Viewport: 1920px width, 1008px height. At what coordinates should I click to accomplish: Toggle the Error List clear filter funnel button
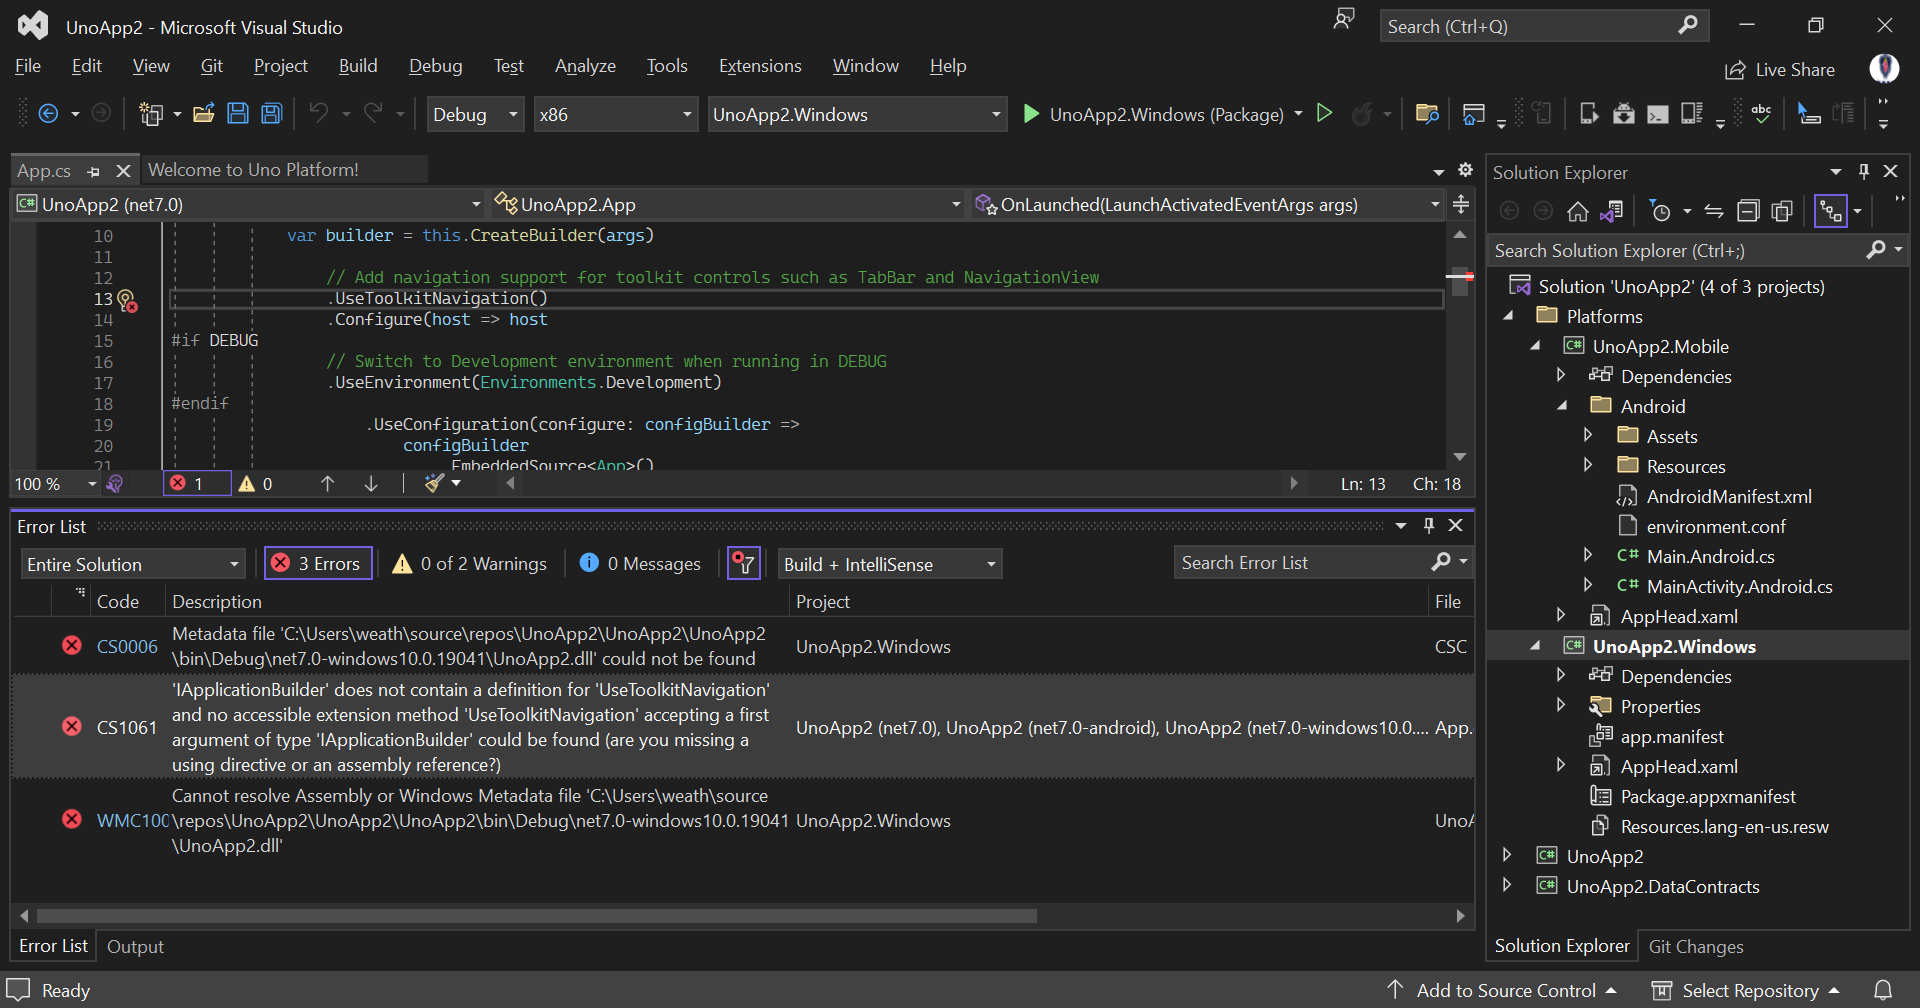[744, 563]
